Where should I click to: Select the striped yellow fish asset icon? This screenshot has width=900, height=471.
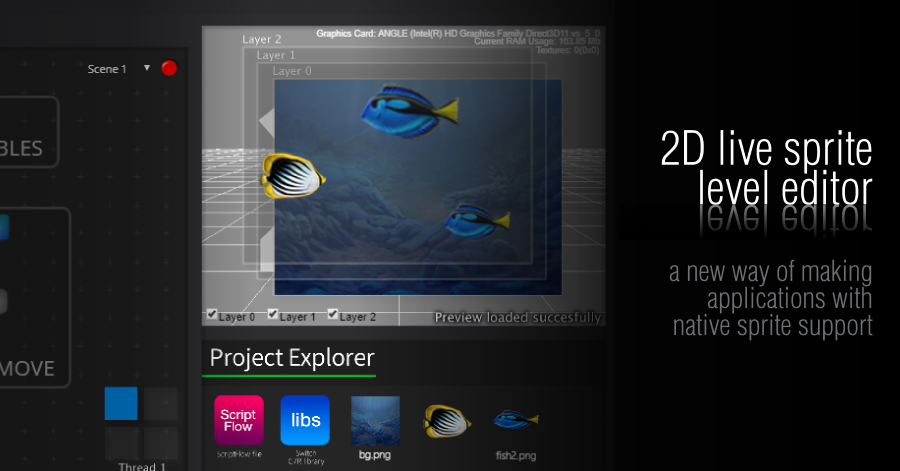pos(447,421)
